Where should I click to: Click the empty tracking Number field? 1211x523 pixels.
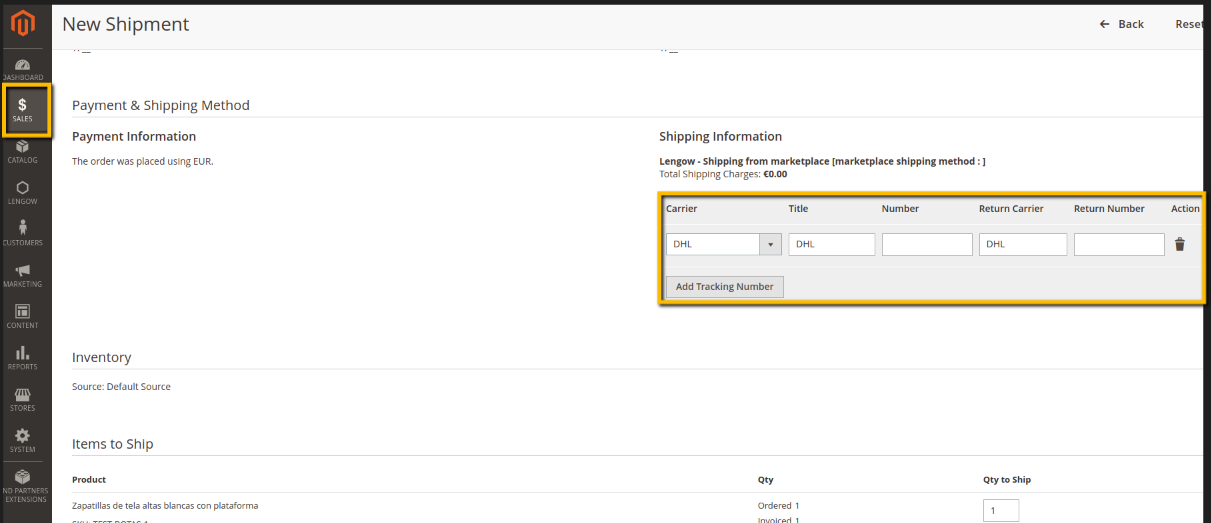point(926,244)
